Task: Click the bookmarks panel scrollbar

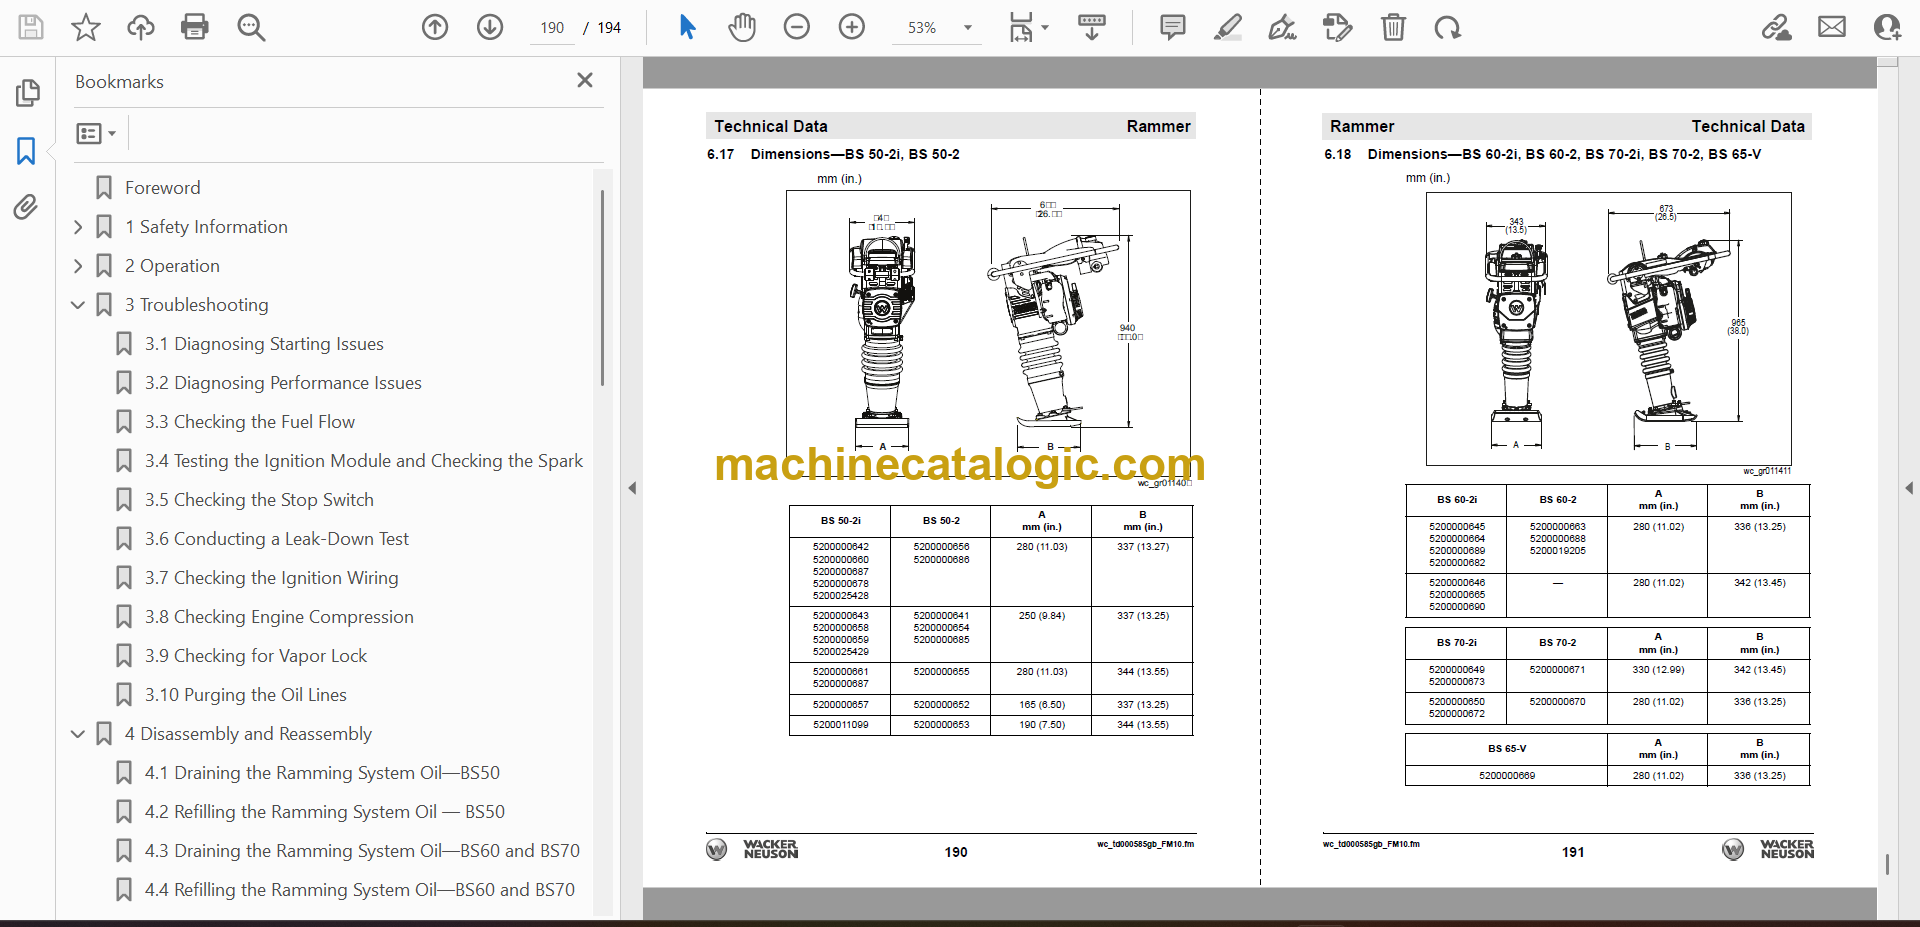Action: pyautogui.click(x=602, y=288)
